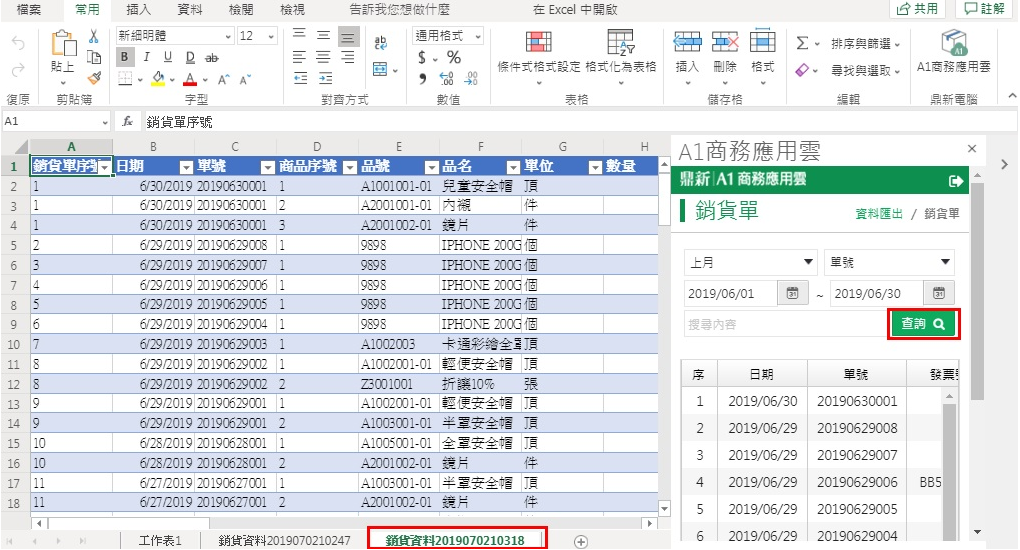Click the Wrap Text icon
1020x550 pixels.
[381, 43]
